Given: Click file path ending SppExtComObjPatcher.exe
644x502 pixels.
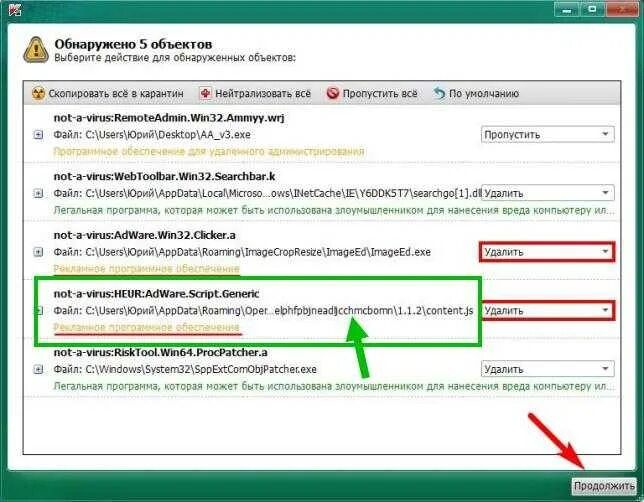Looking at the screenshot, I should pyautogui.click(x=185, y=369).
